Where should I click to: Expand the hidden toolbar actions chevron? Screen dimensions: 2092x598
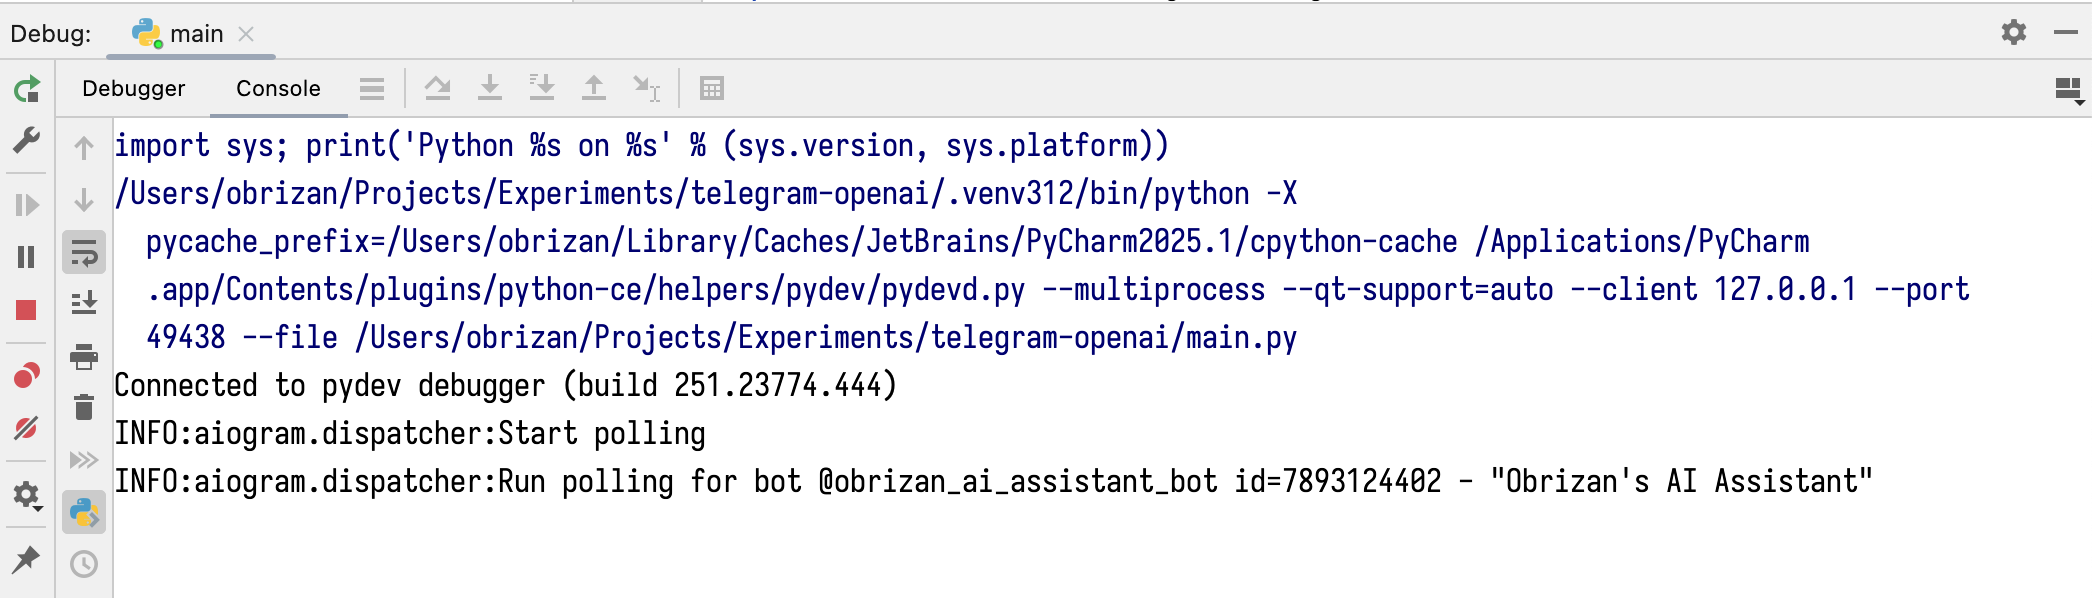84,460
